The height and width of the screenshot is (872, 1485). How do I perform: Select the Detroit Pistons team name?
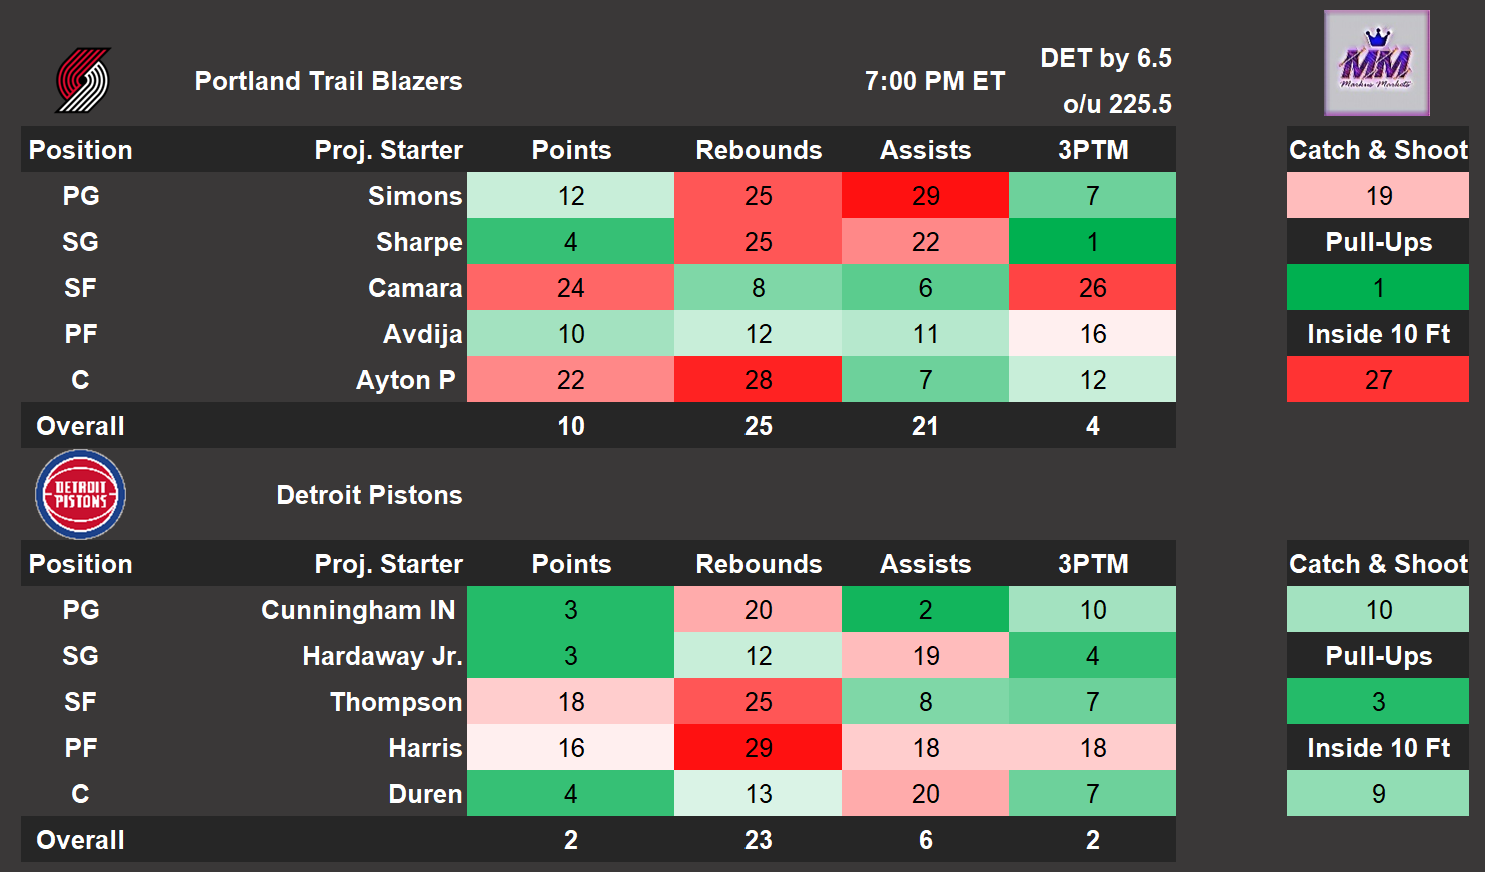[x=369, y=495]
